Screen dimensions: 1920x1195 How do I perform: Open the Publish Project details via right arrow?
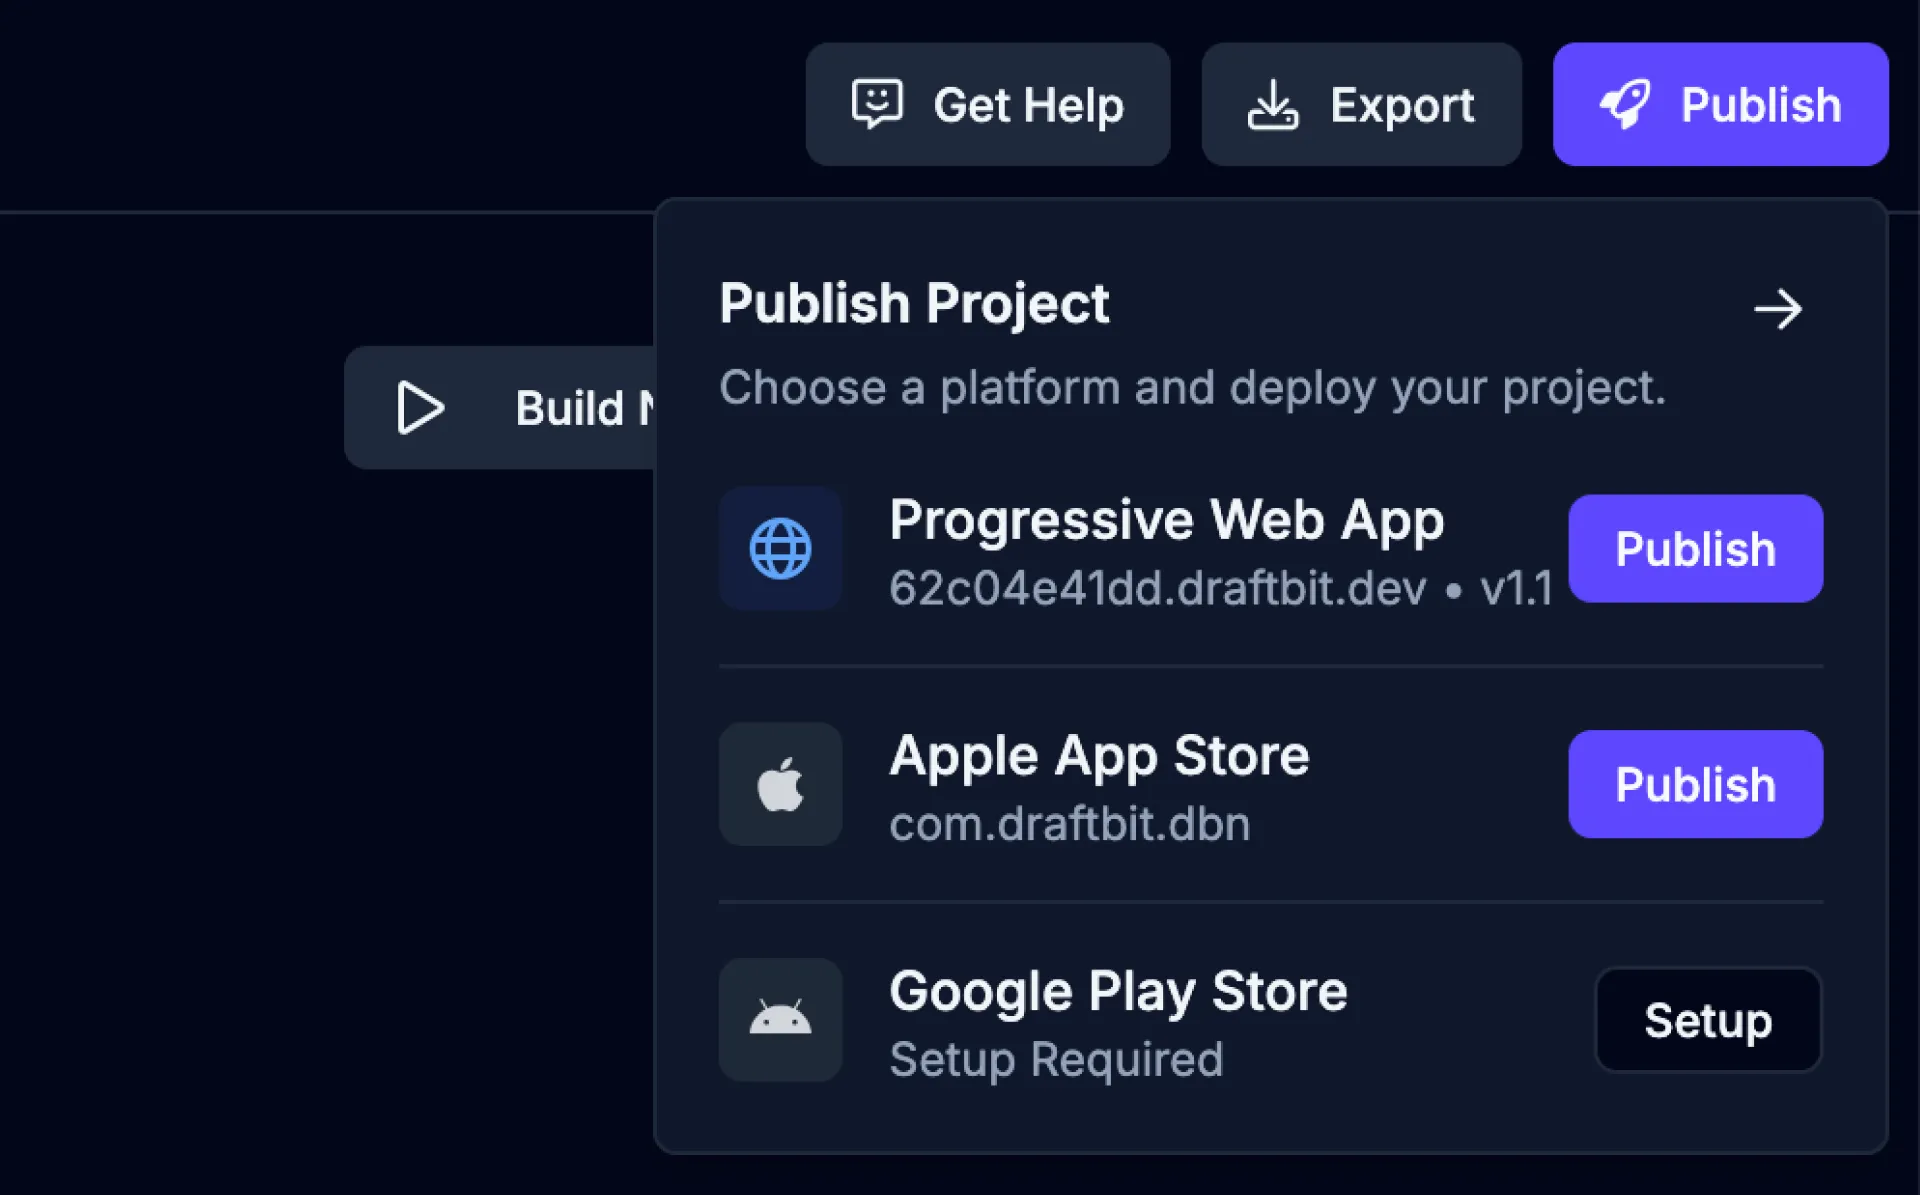pyautogui.click(x=1780, y=309)
